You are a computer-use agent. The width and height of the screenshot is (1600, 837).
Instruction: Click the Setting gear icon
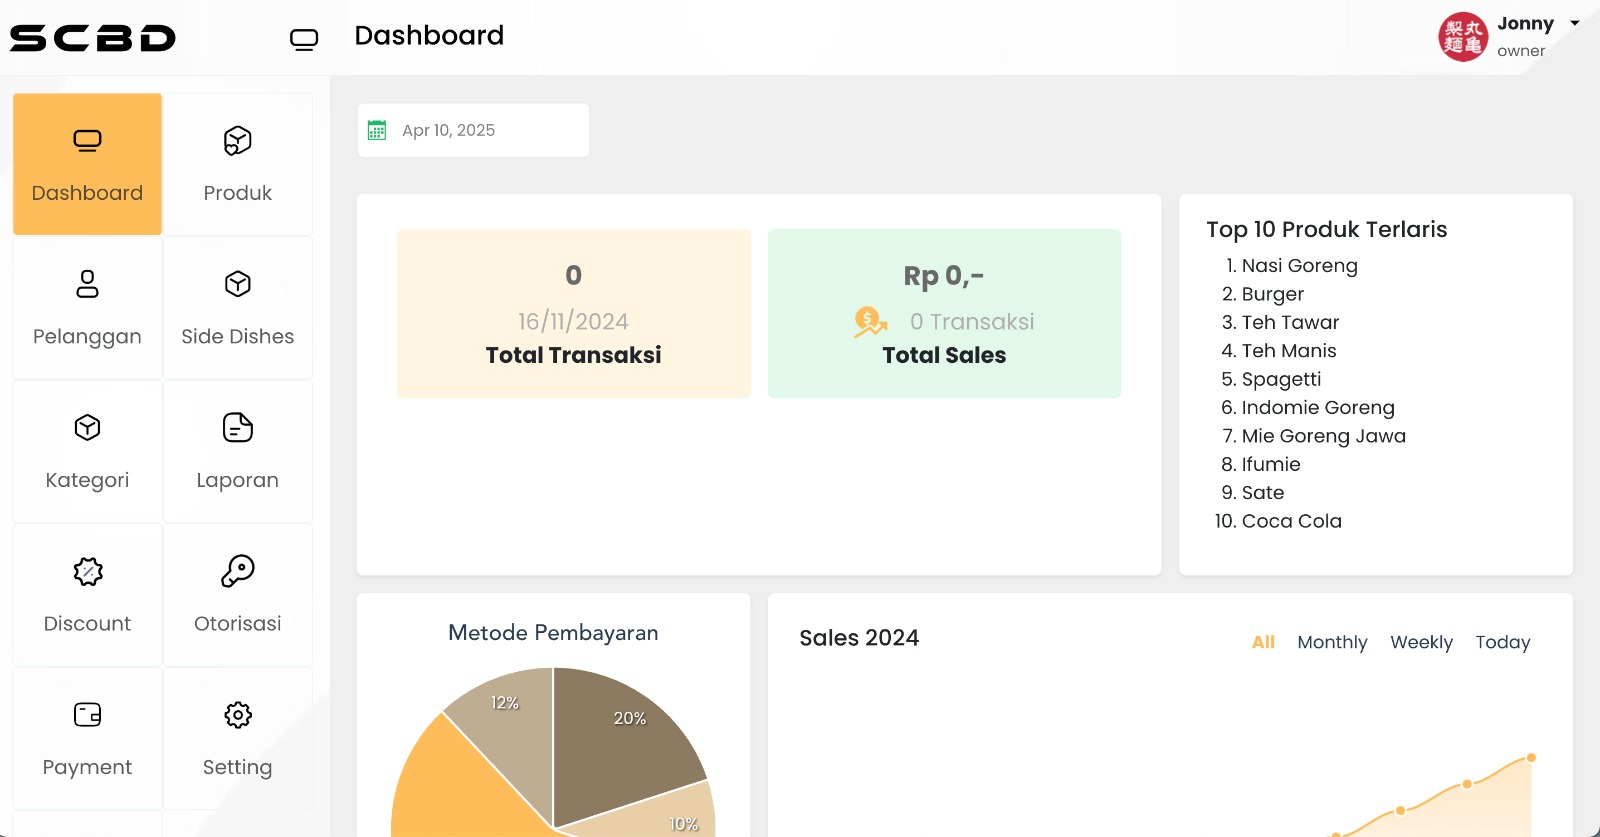click(237, 715)
